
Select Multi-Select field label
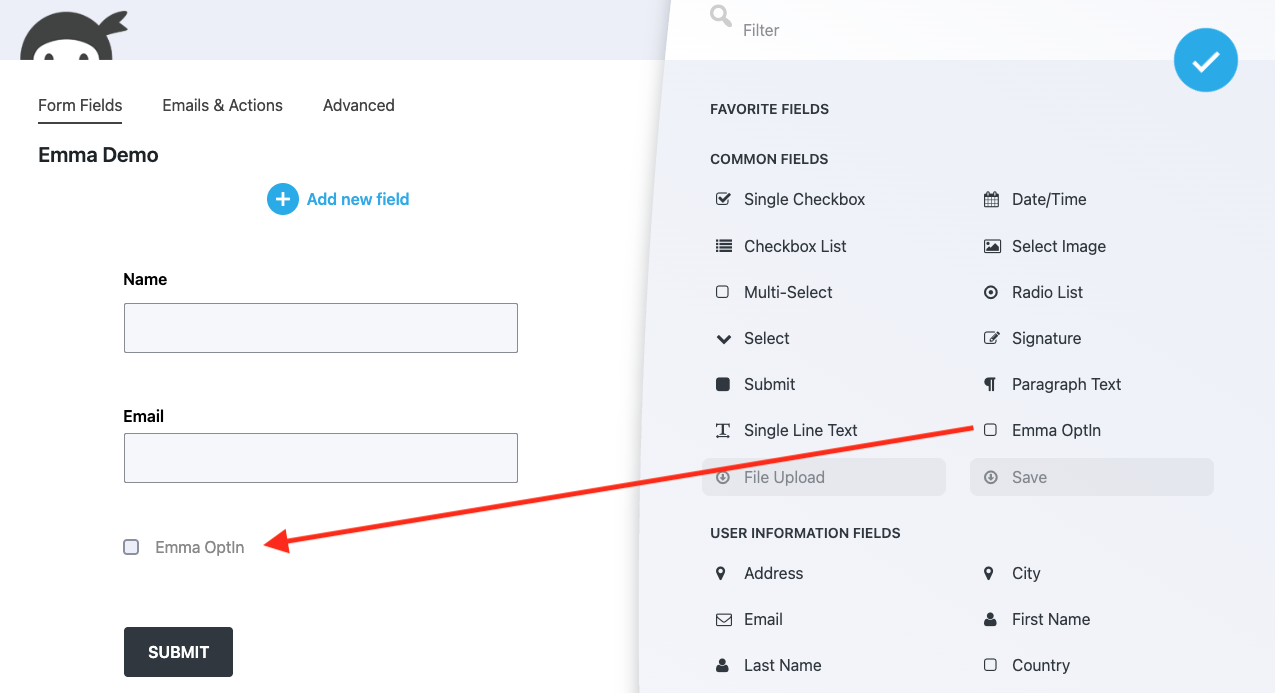click(788, 292)
